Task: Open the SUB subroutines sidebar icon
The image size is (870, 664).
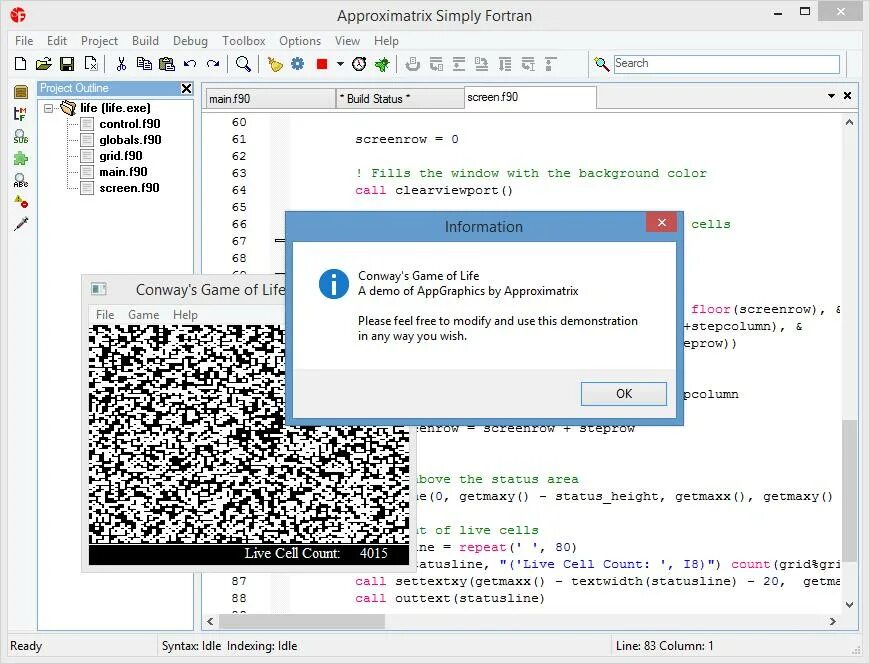Action: (21, 136)
